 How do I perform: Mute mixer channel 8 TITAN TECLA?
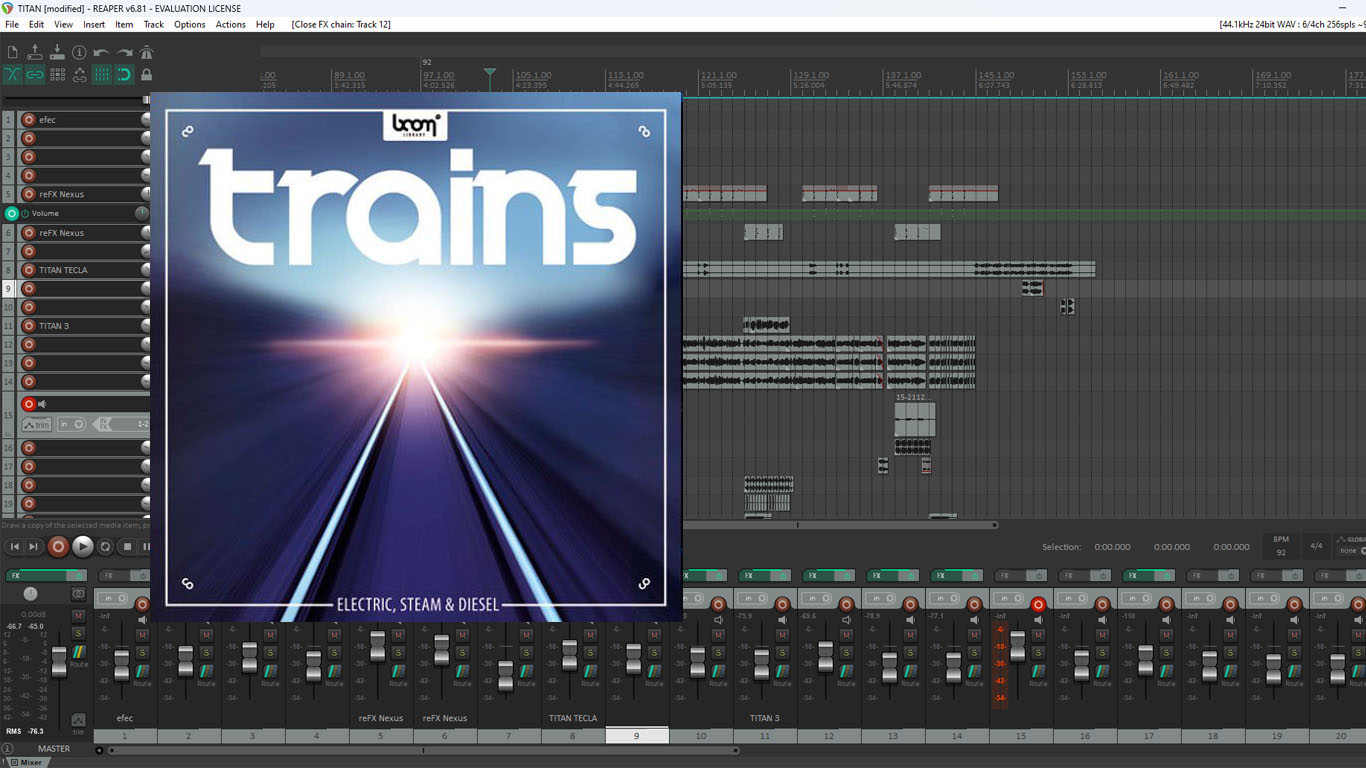pos(590,635)
